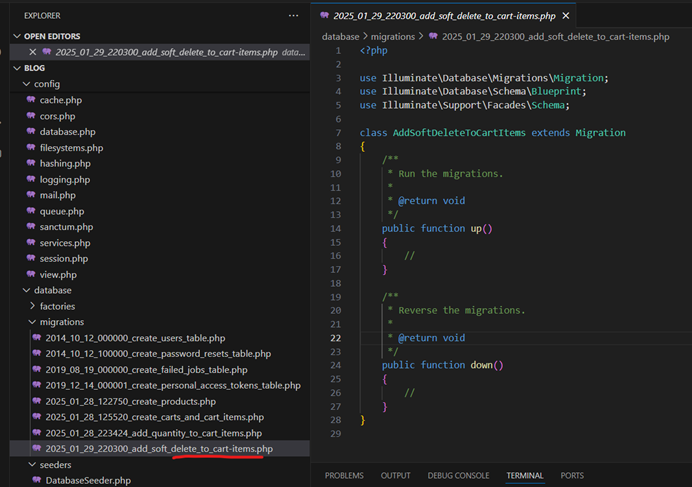This screenshot has width=692, height=487.
Task: Click the PHP icon beside sanctum.php
Action: [31, 227]
